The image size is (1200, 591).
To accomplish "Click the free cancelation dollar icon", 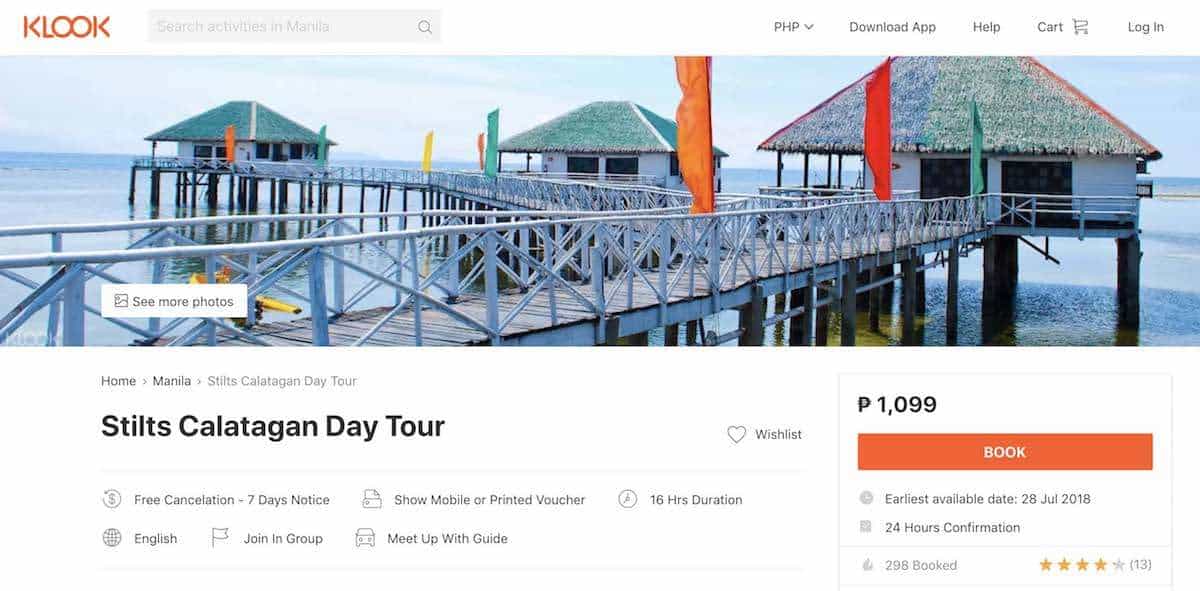I will pos(112,499).
